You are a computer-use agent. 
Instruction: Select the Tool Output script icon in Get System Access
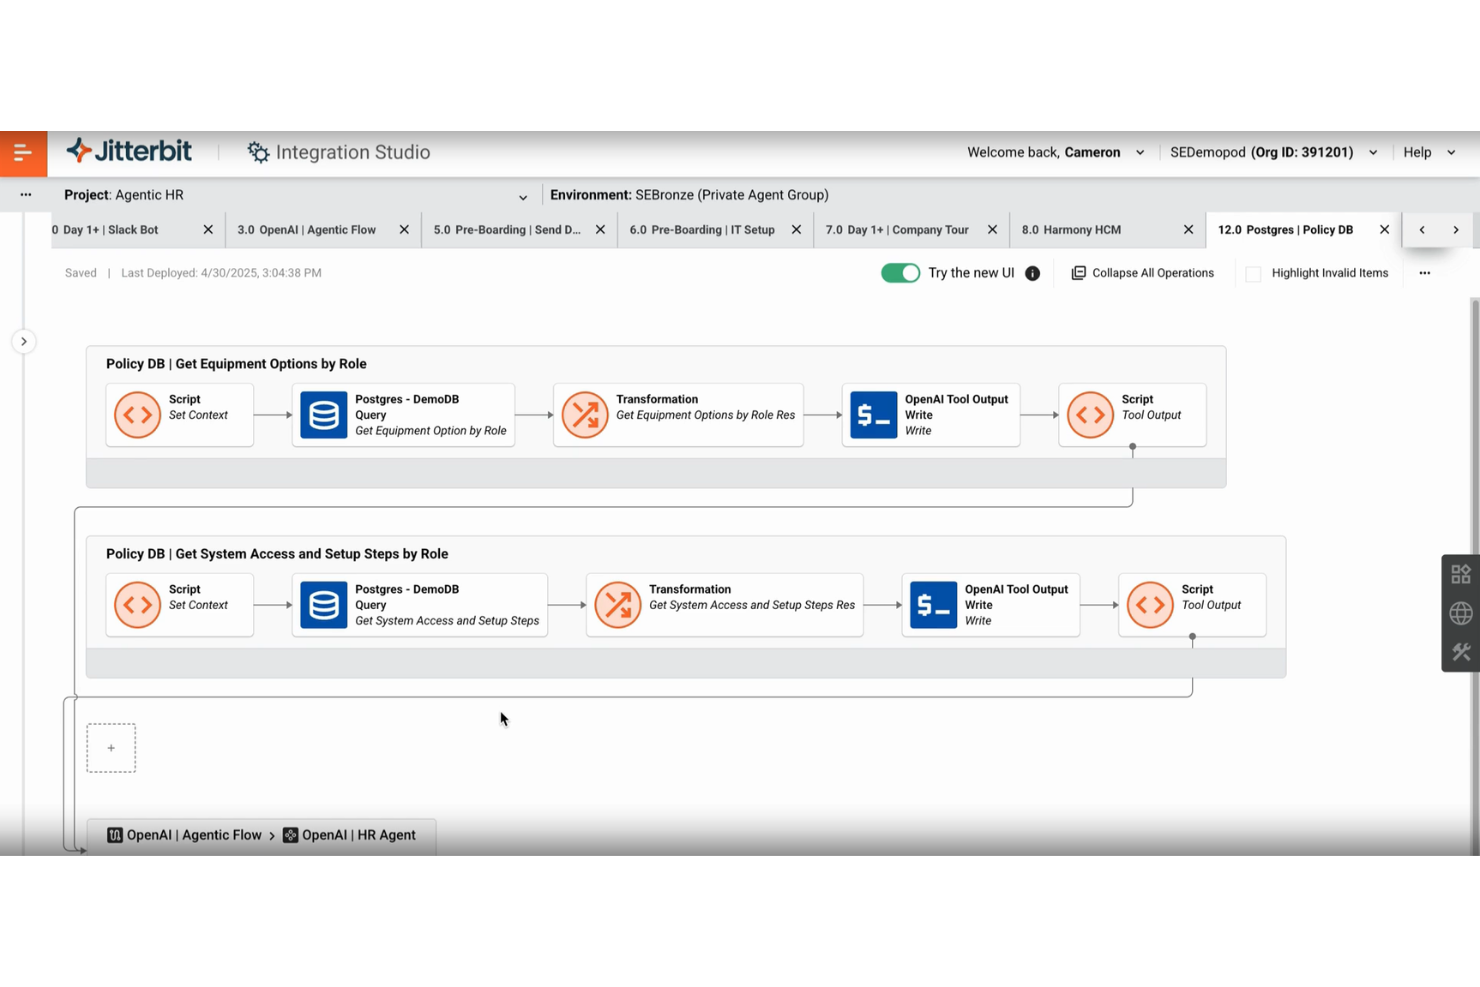point(1151,605)
